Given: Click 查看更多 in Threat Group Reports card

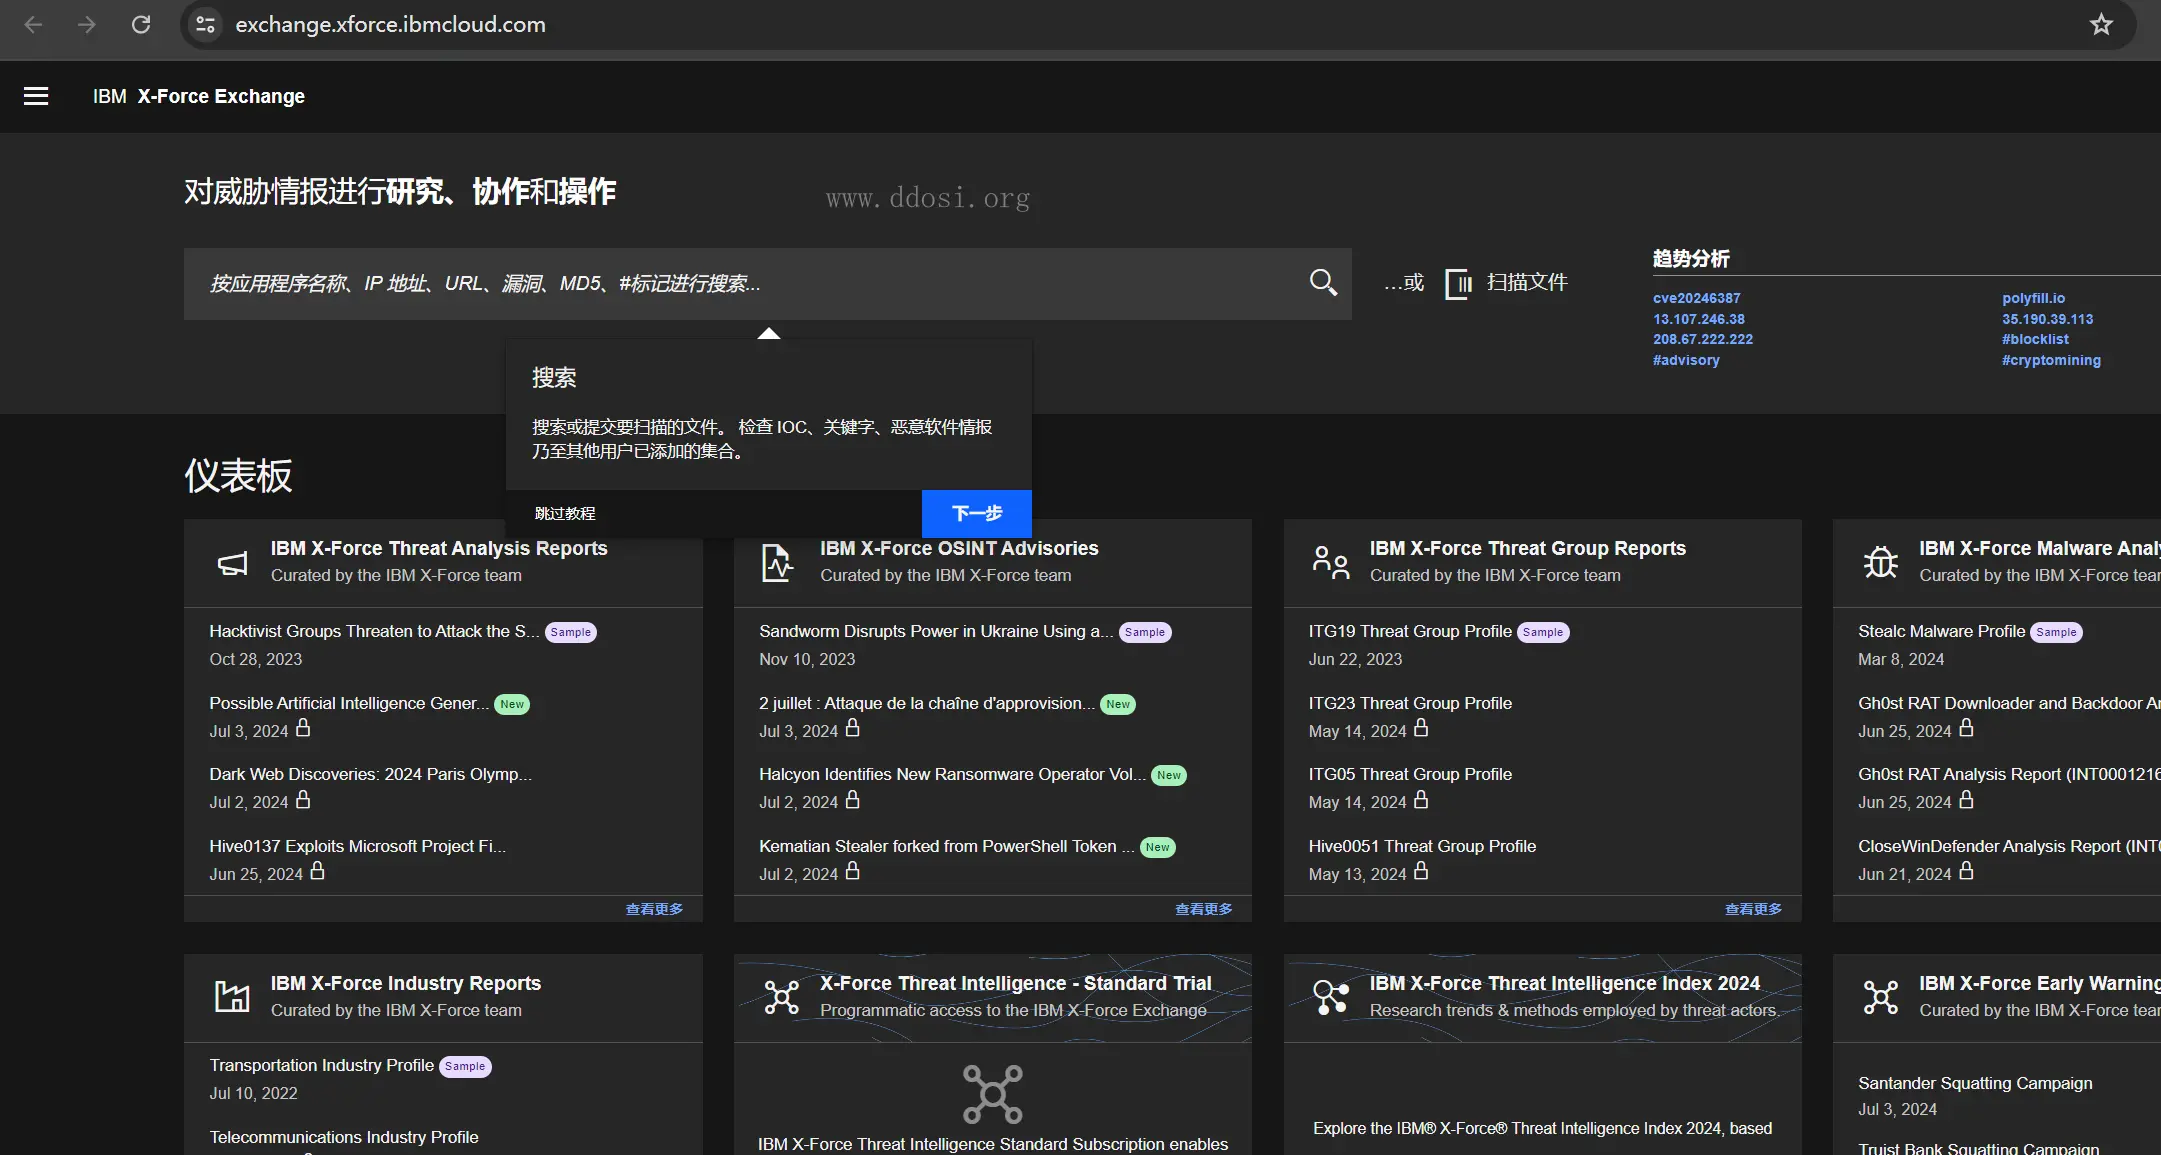Looking at the screenshot, I should pyautogui.click(x=1753, y=909).
